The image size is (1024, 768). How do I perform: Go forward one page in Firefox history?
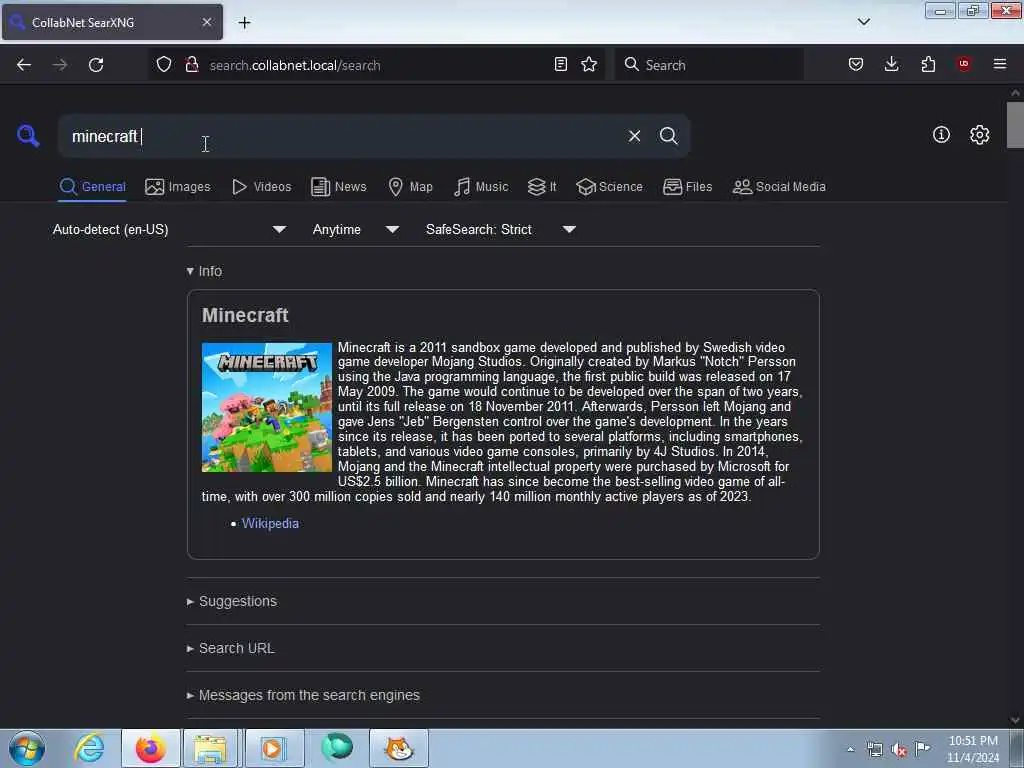coord(60,65)
